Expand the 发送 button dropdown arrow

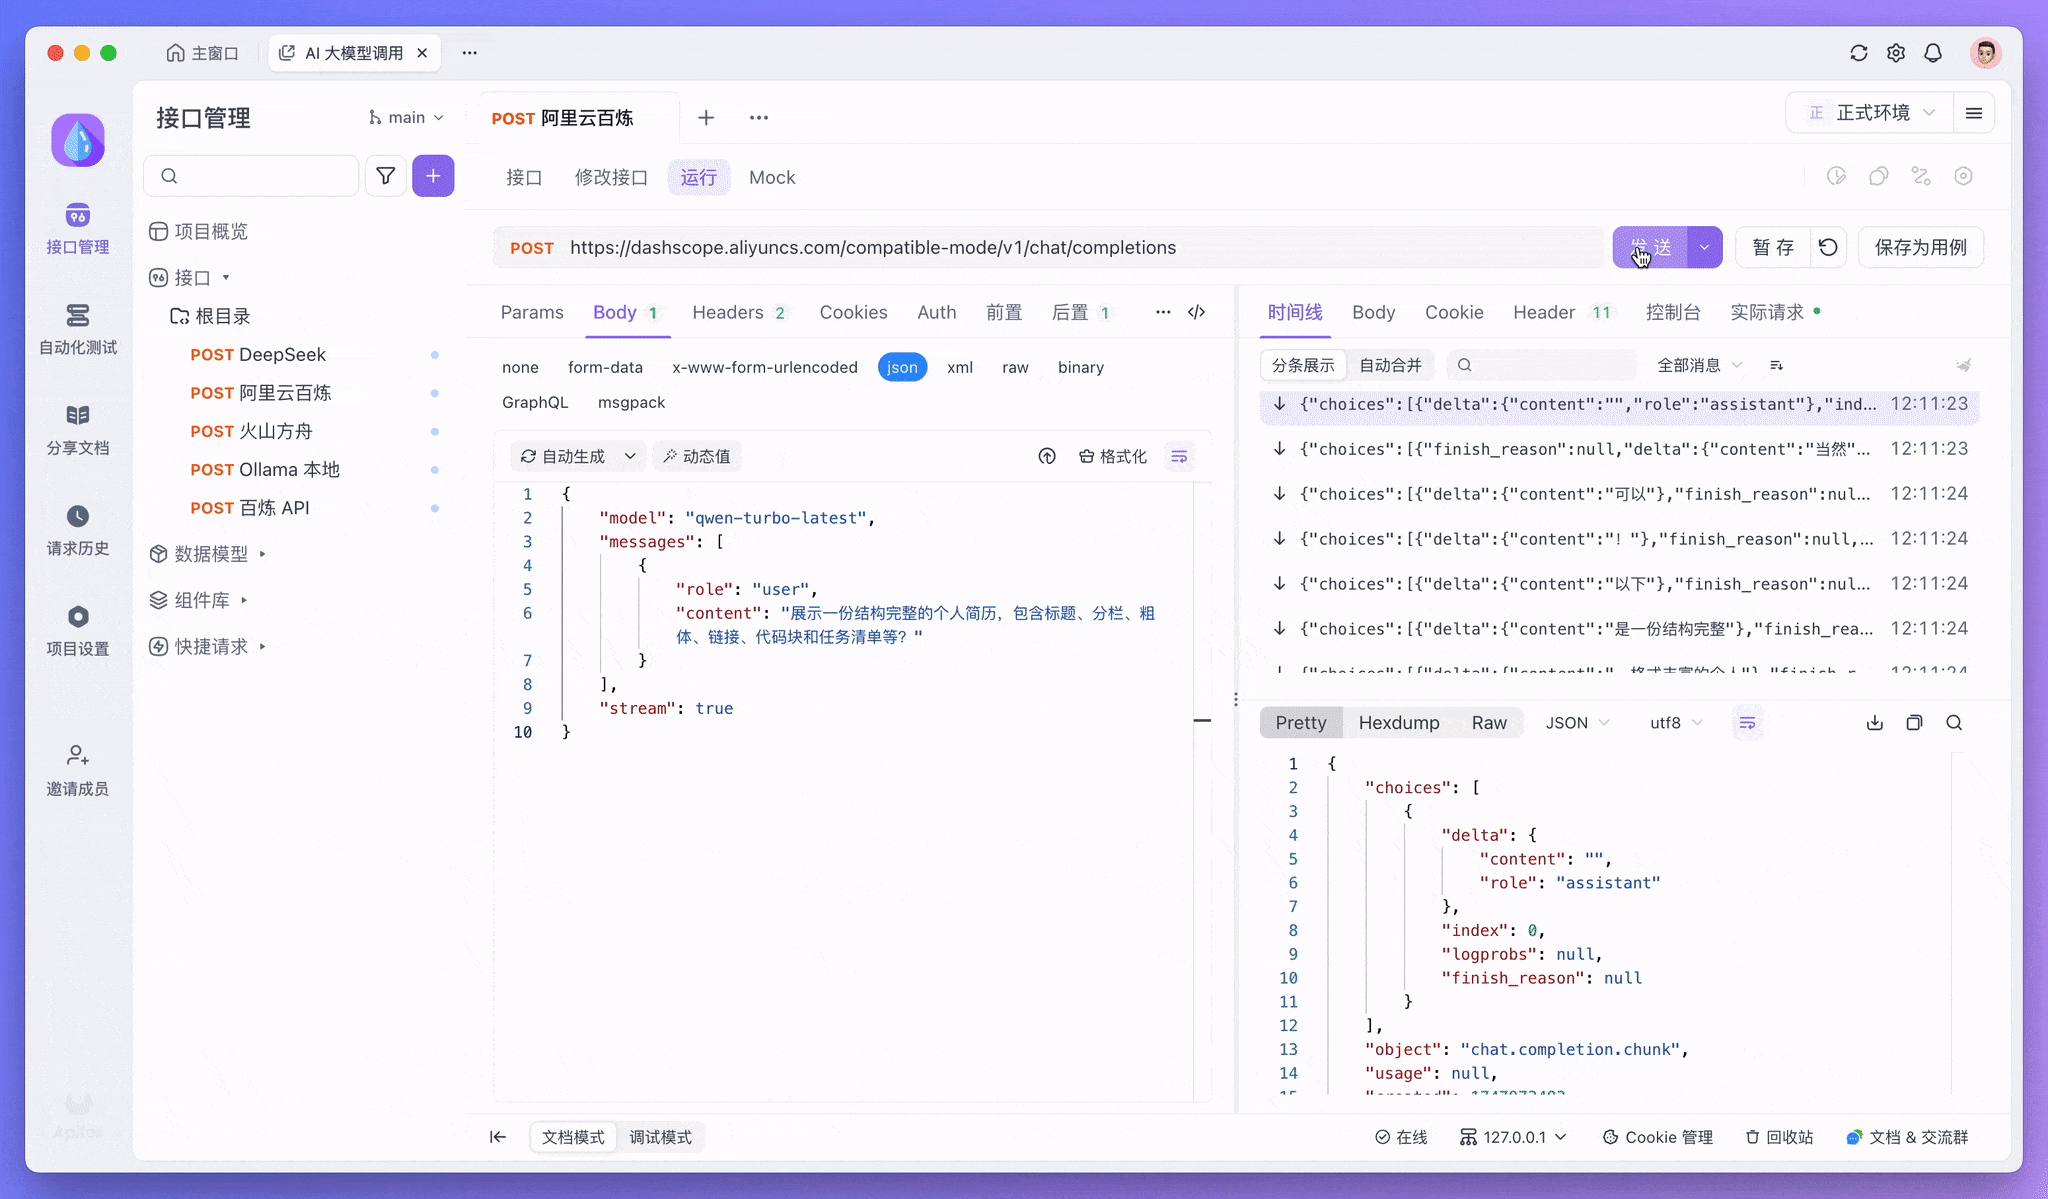(1704, 247)
